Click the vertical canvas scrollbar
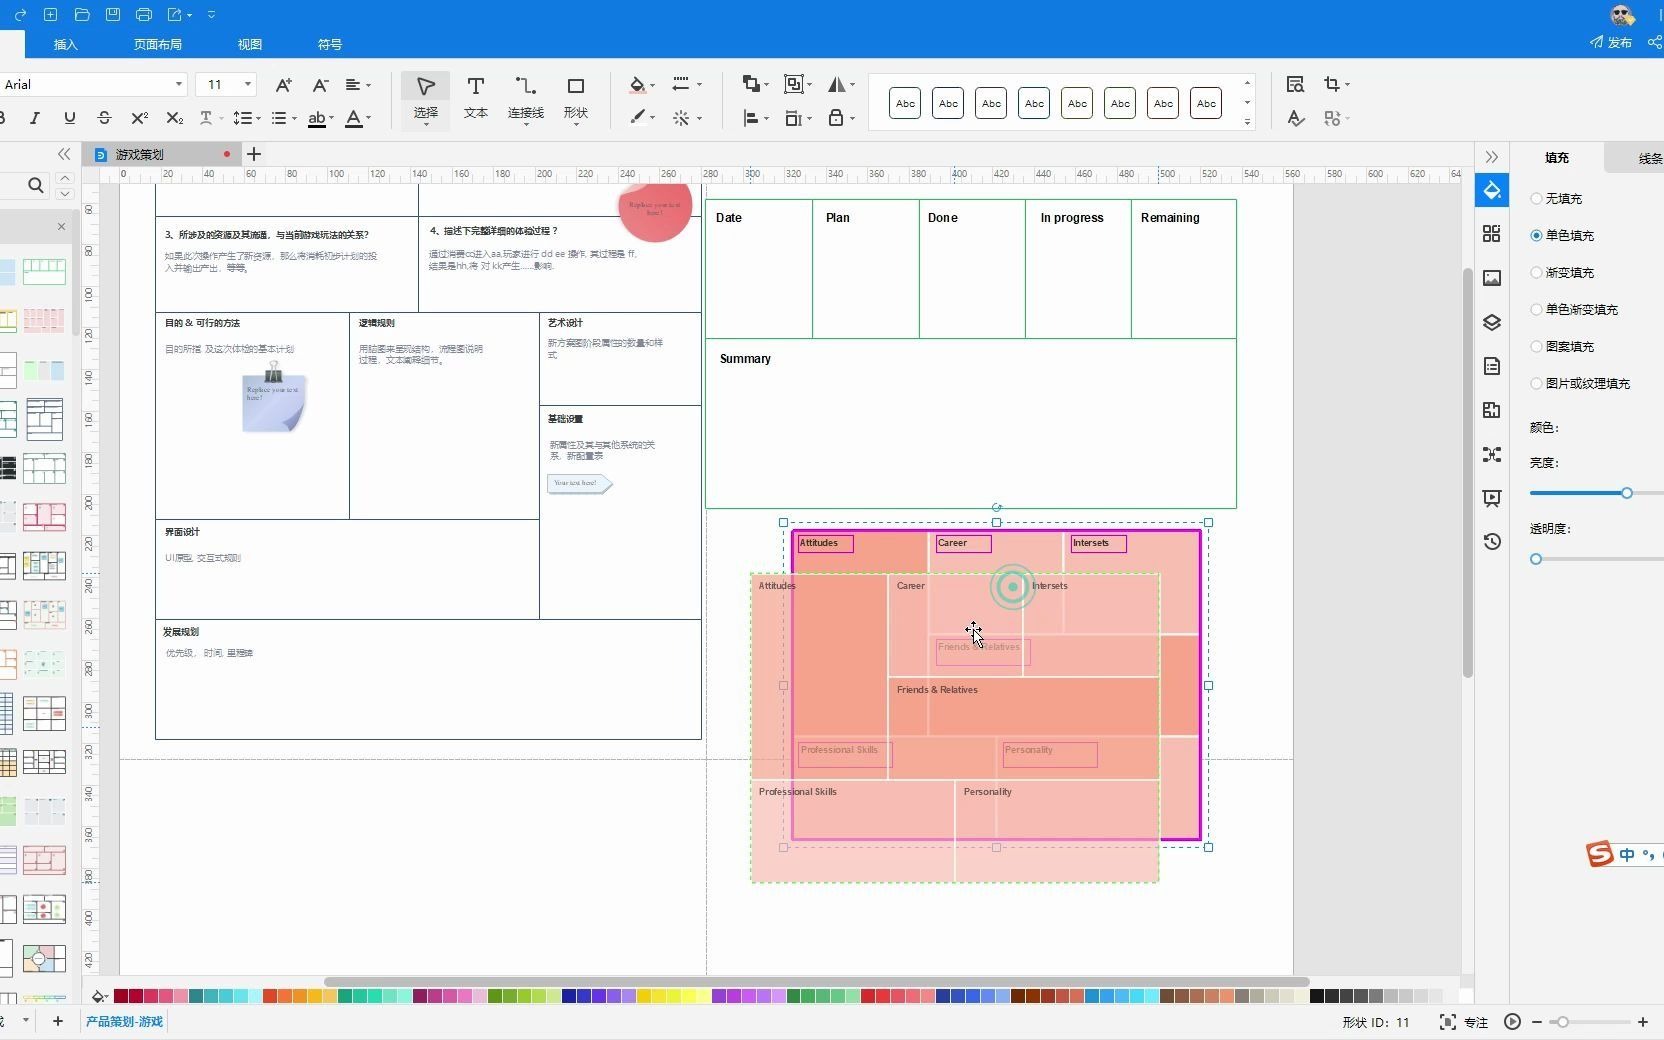 (x=1467, y=472)
